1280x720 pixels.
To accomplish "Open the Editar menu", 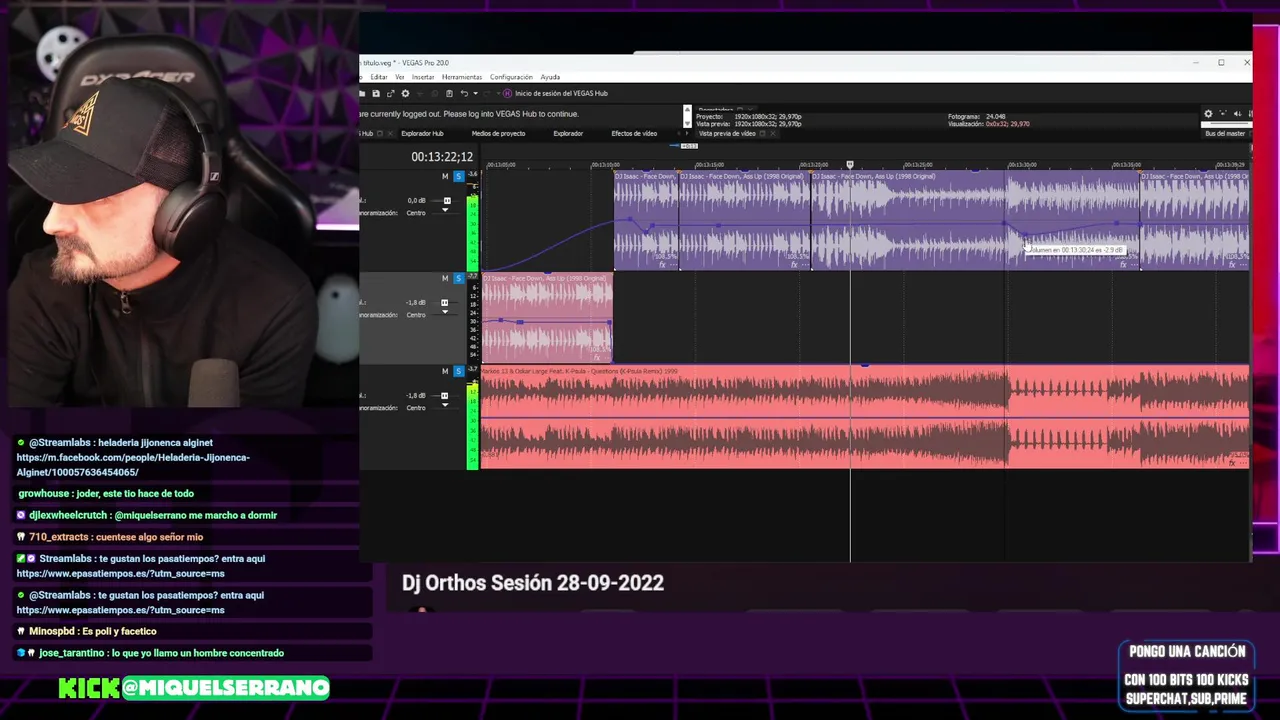I will pos(379,77).
